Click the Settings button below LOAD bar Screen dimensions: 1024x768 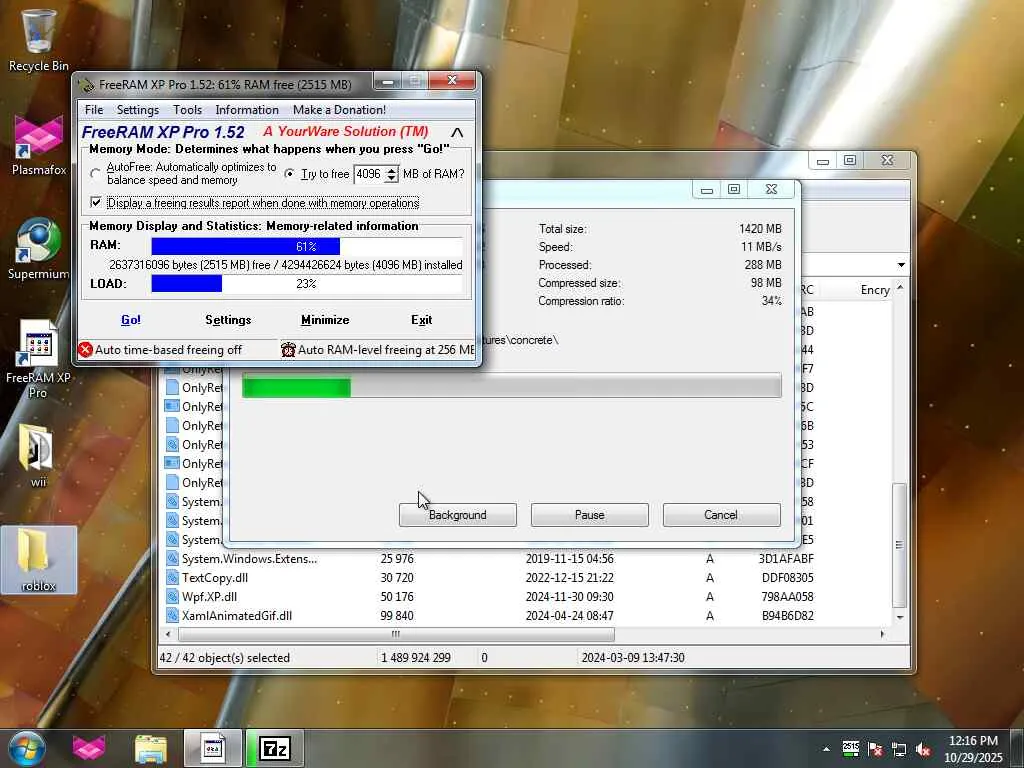click(228, 320)
